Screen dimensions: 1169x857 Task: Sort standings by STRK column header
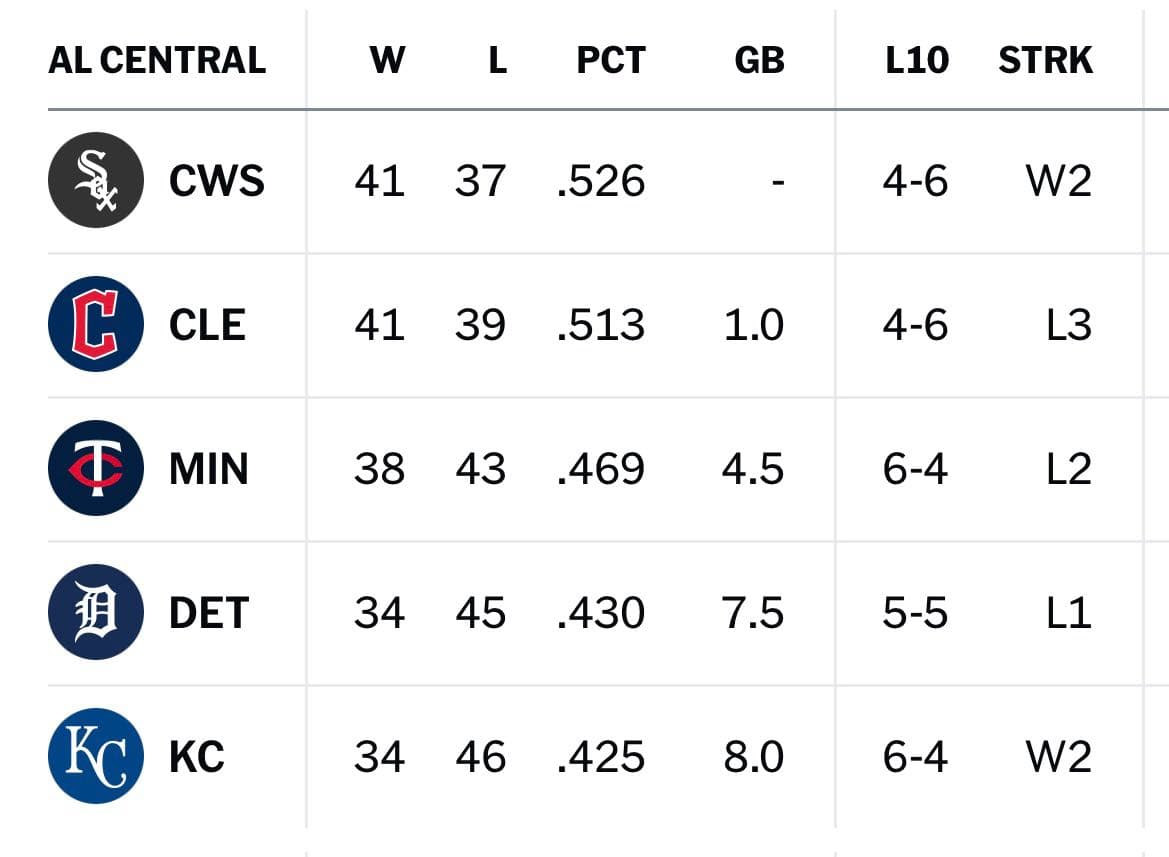(1045, 60)
